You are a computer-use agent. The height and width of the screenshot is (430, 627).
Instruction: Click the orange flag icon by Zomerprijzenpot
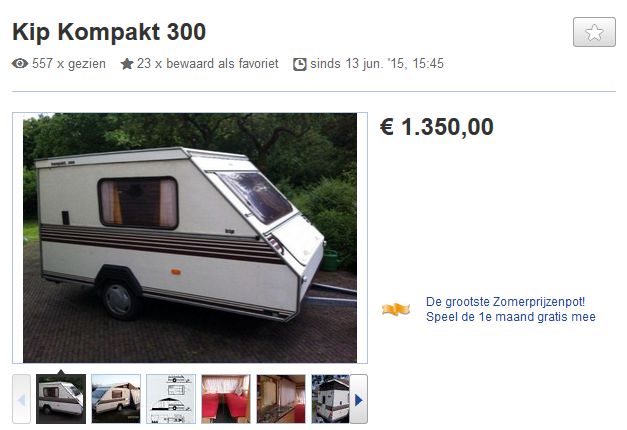click(396, 309)
